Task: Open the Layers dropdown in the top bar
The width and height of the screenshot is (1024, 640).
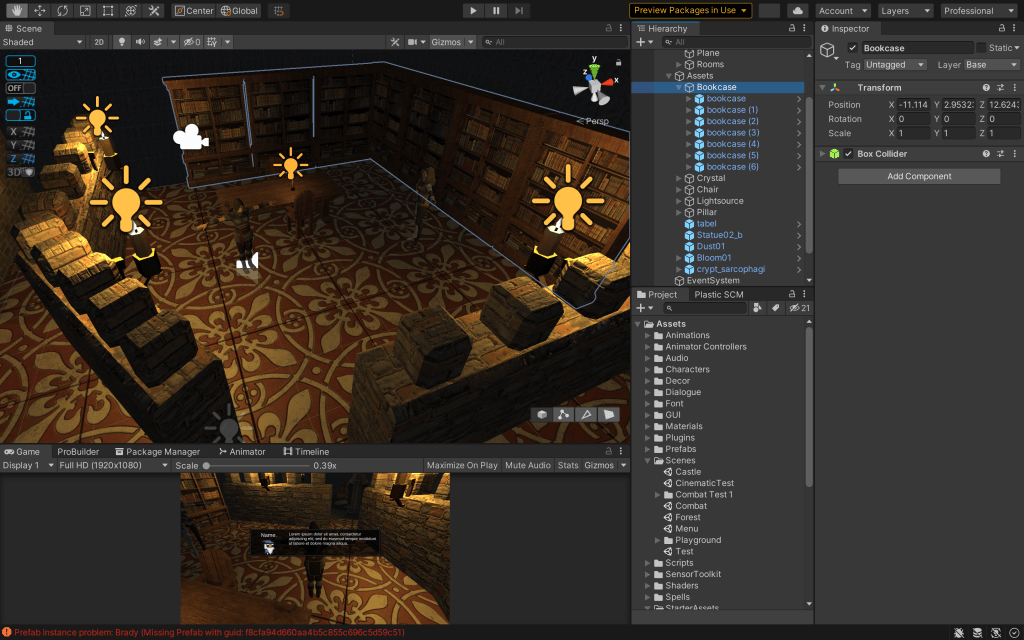Action: click(x=906, y=11)
